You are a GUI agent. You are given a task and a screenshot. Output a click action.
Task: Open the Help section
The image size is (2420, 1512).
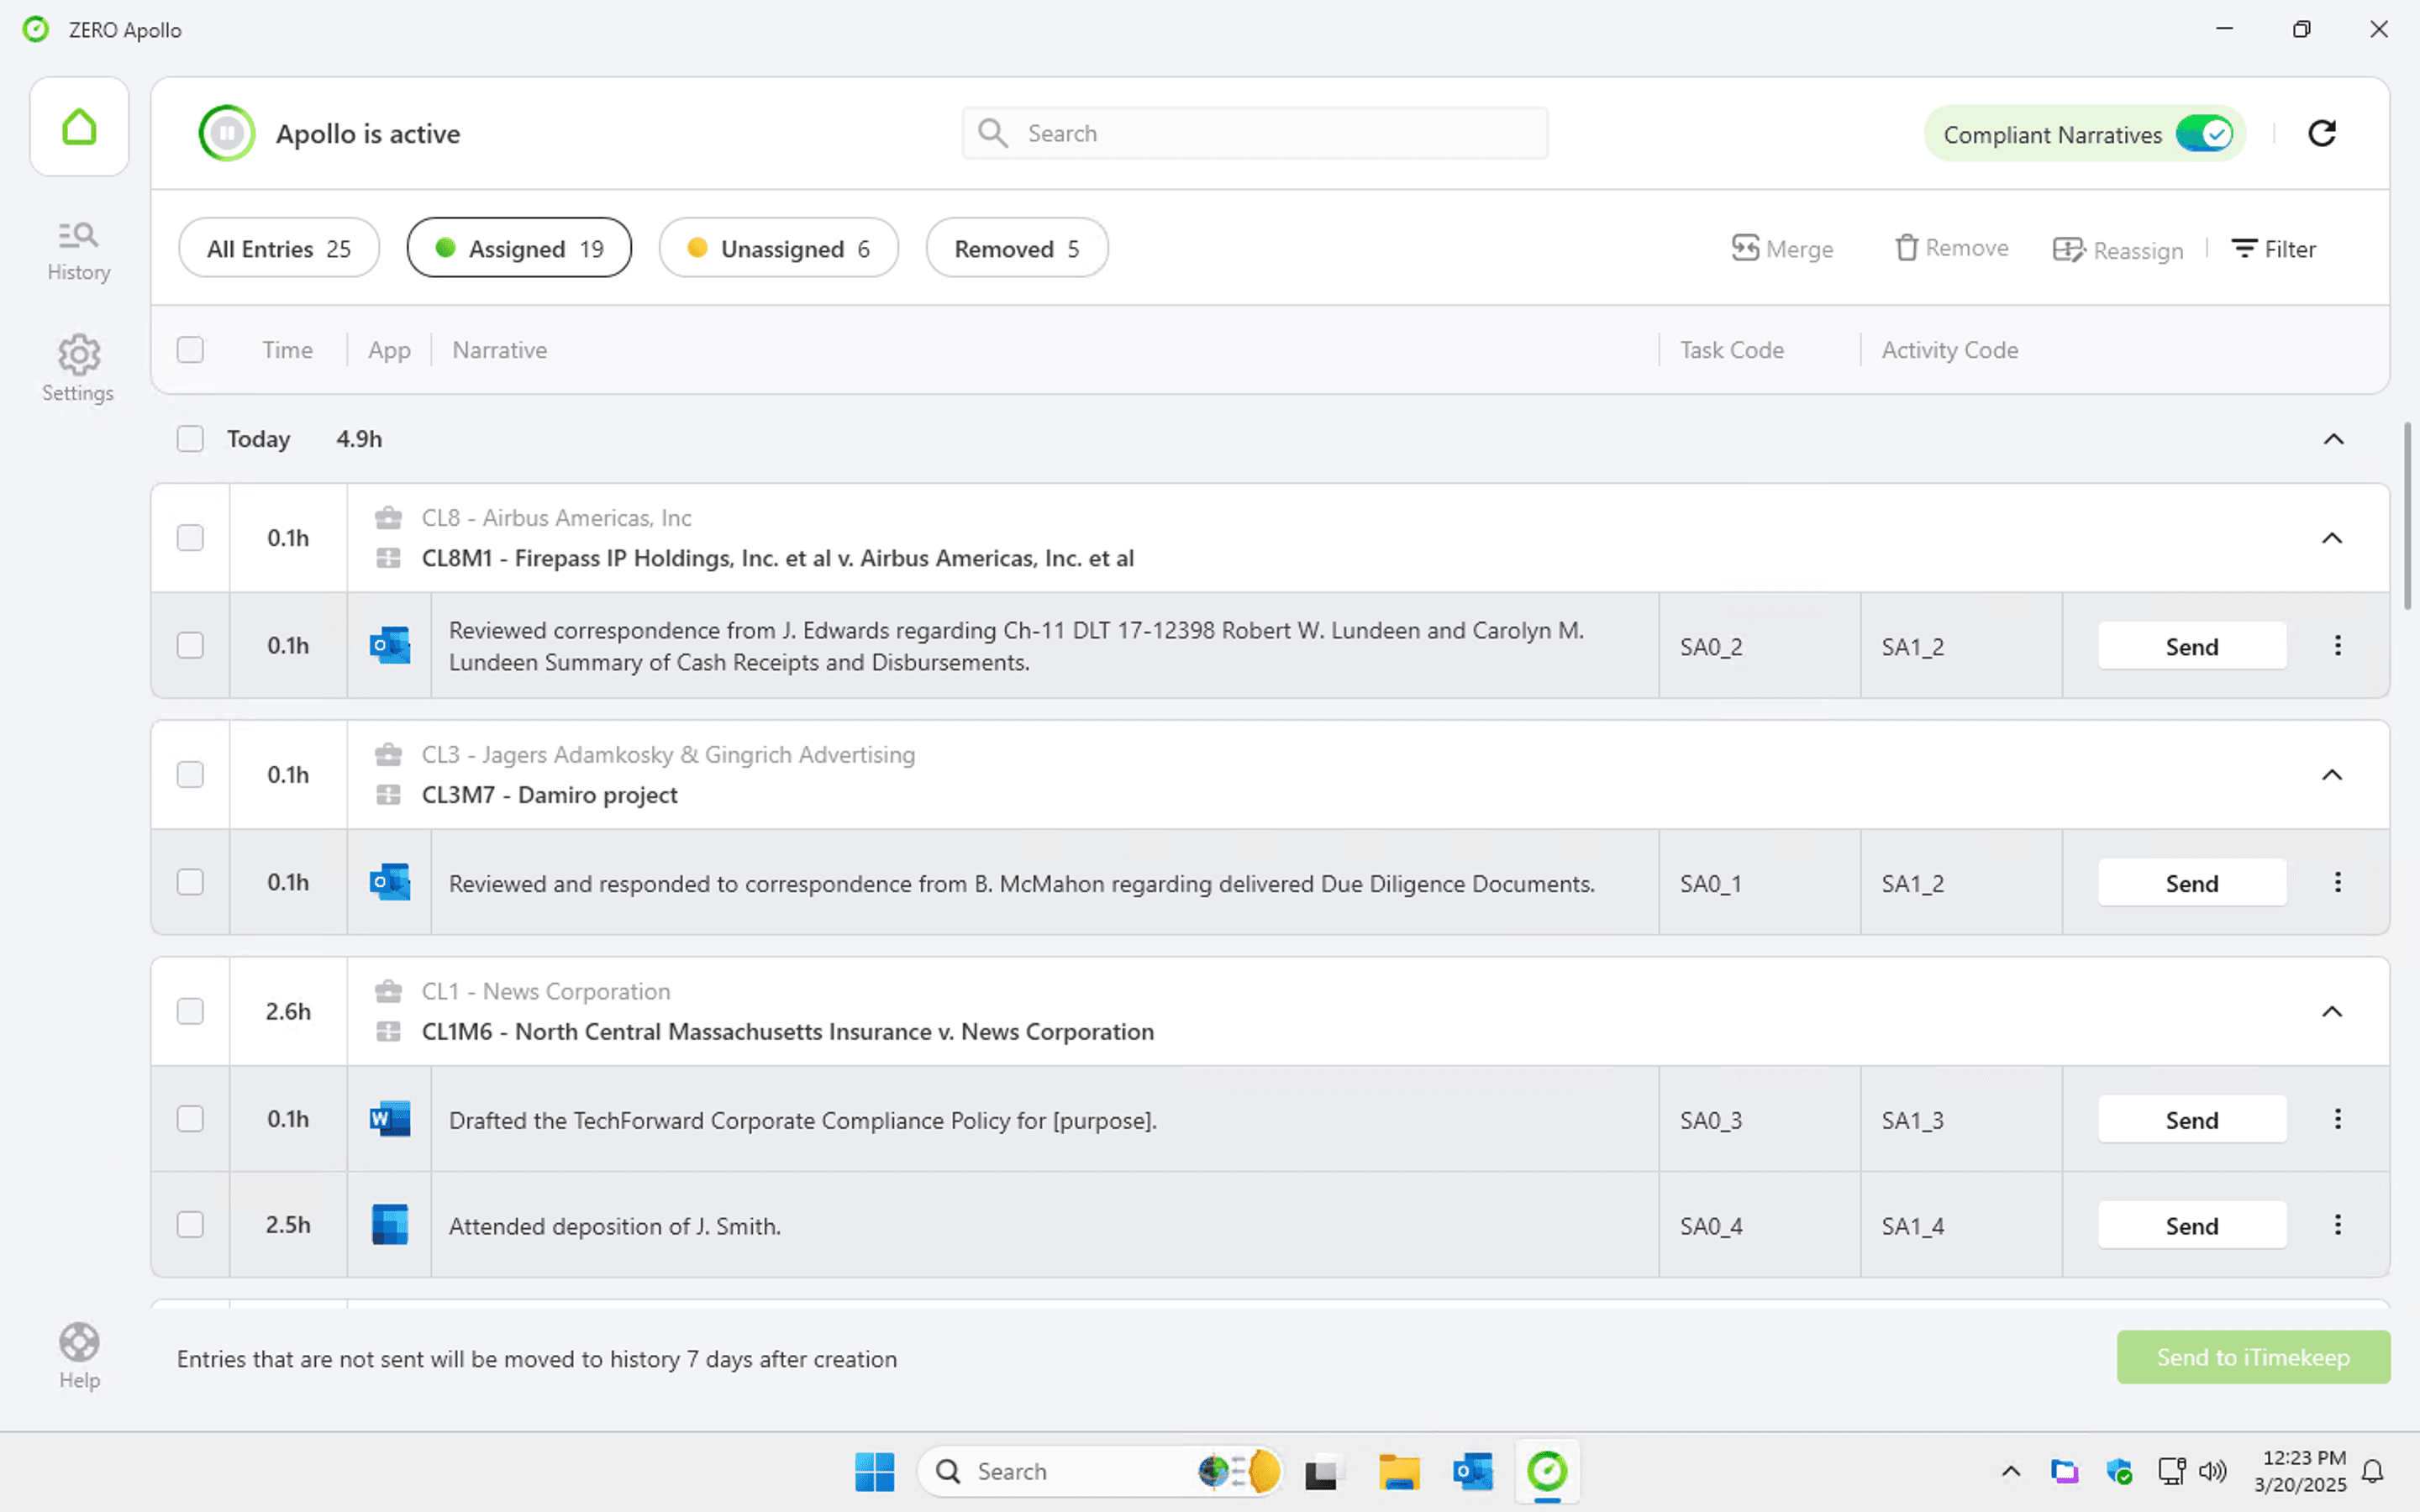point(79,1356)
